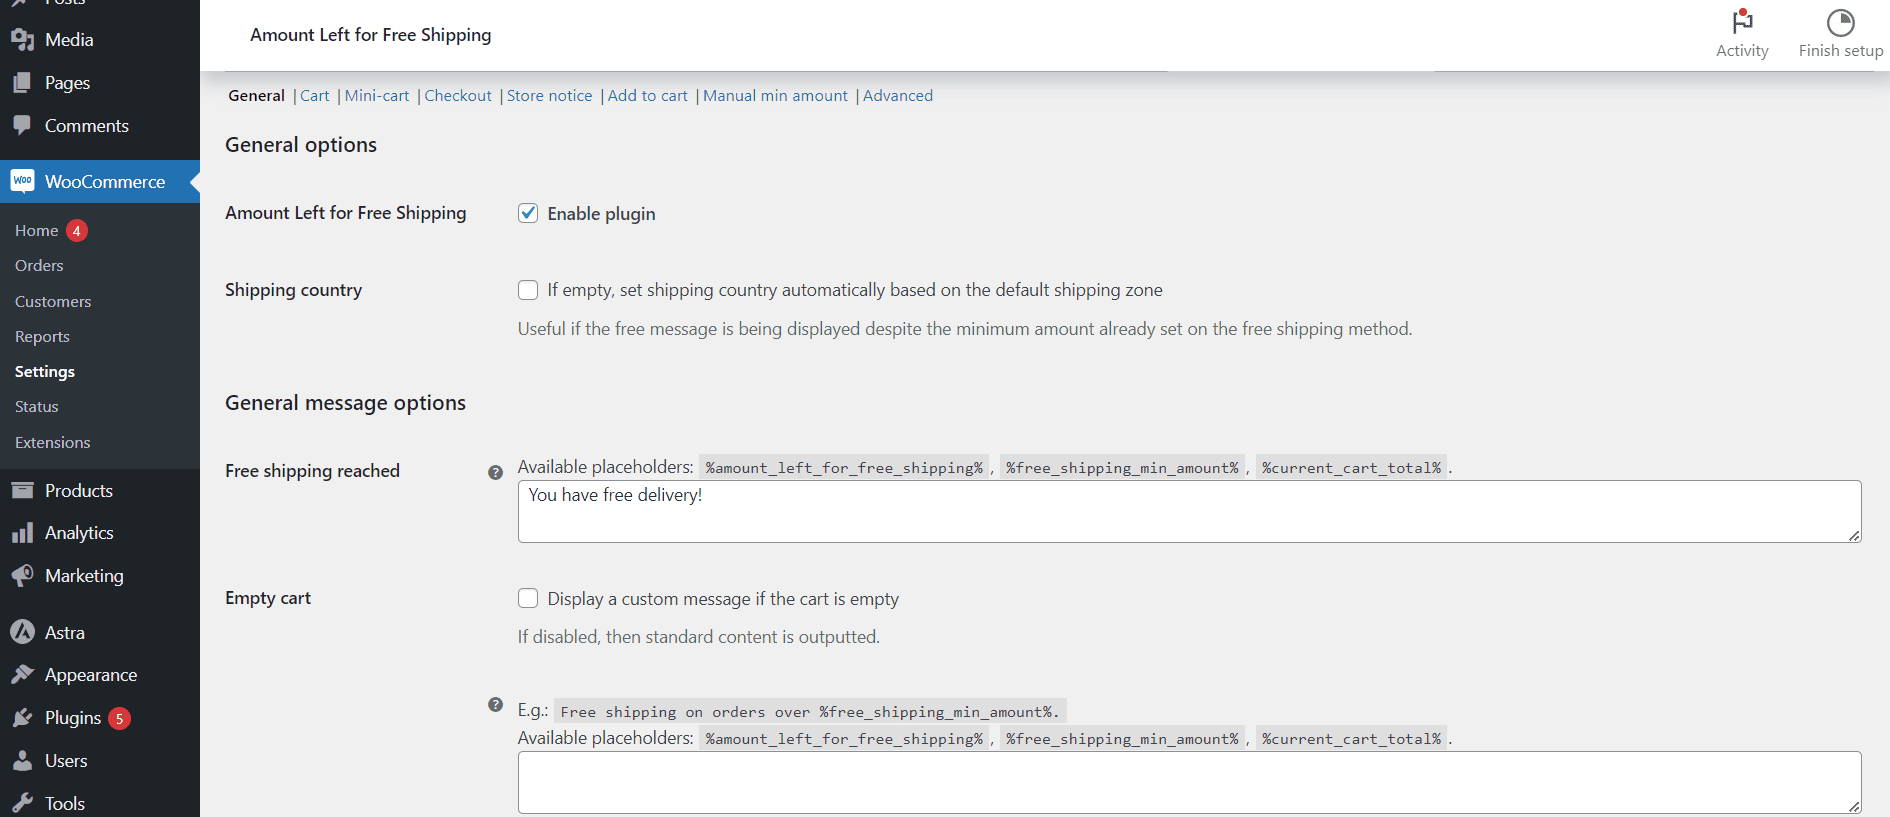This screenshot has height=817, width=1890.
Task: Click the Astra theme icon
Action: (22, 632)
